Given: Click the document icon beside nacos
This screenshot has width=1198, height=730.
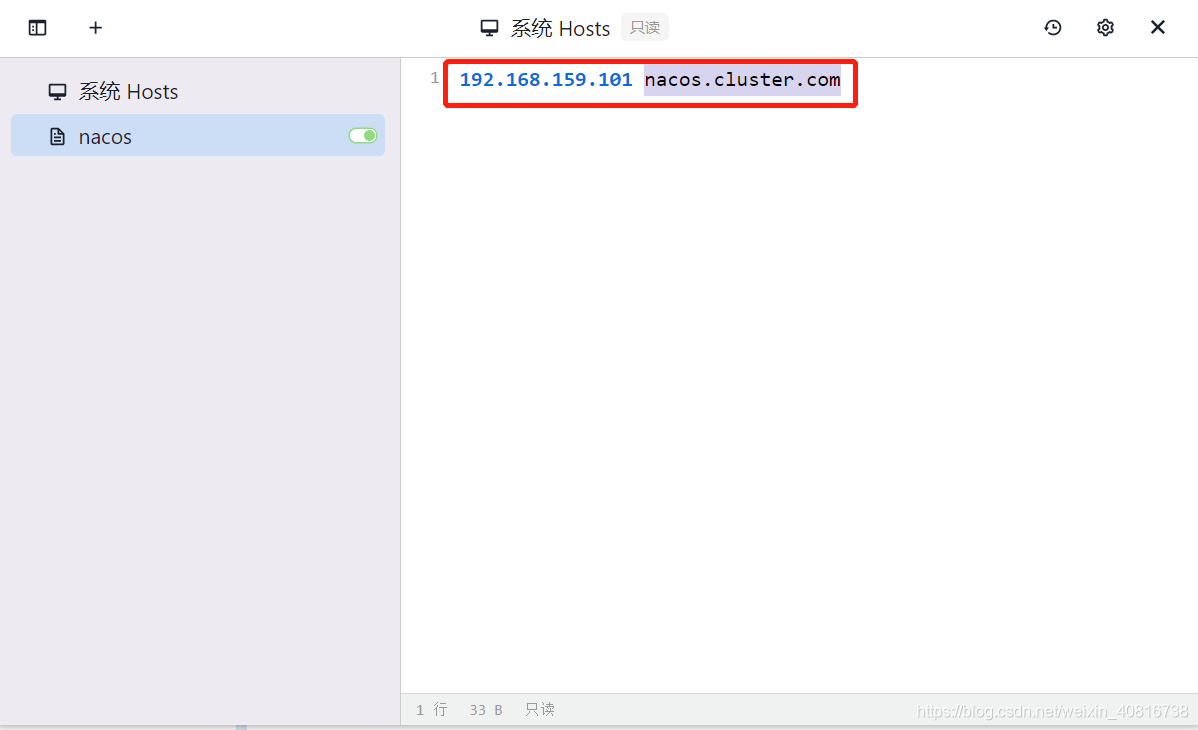Looking at the screenshot, I should (x=57, y=137).
